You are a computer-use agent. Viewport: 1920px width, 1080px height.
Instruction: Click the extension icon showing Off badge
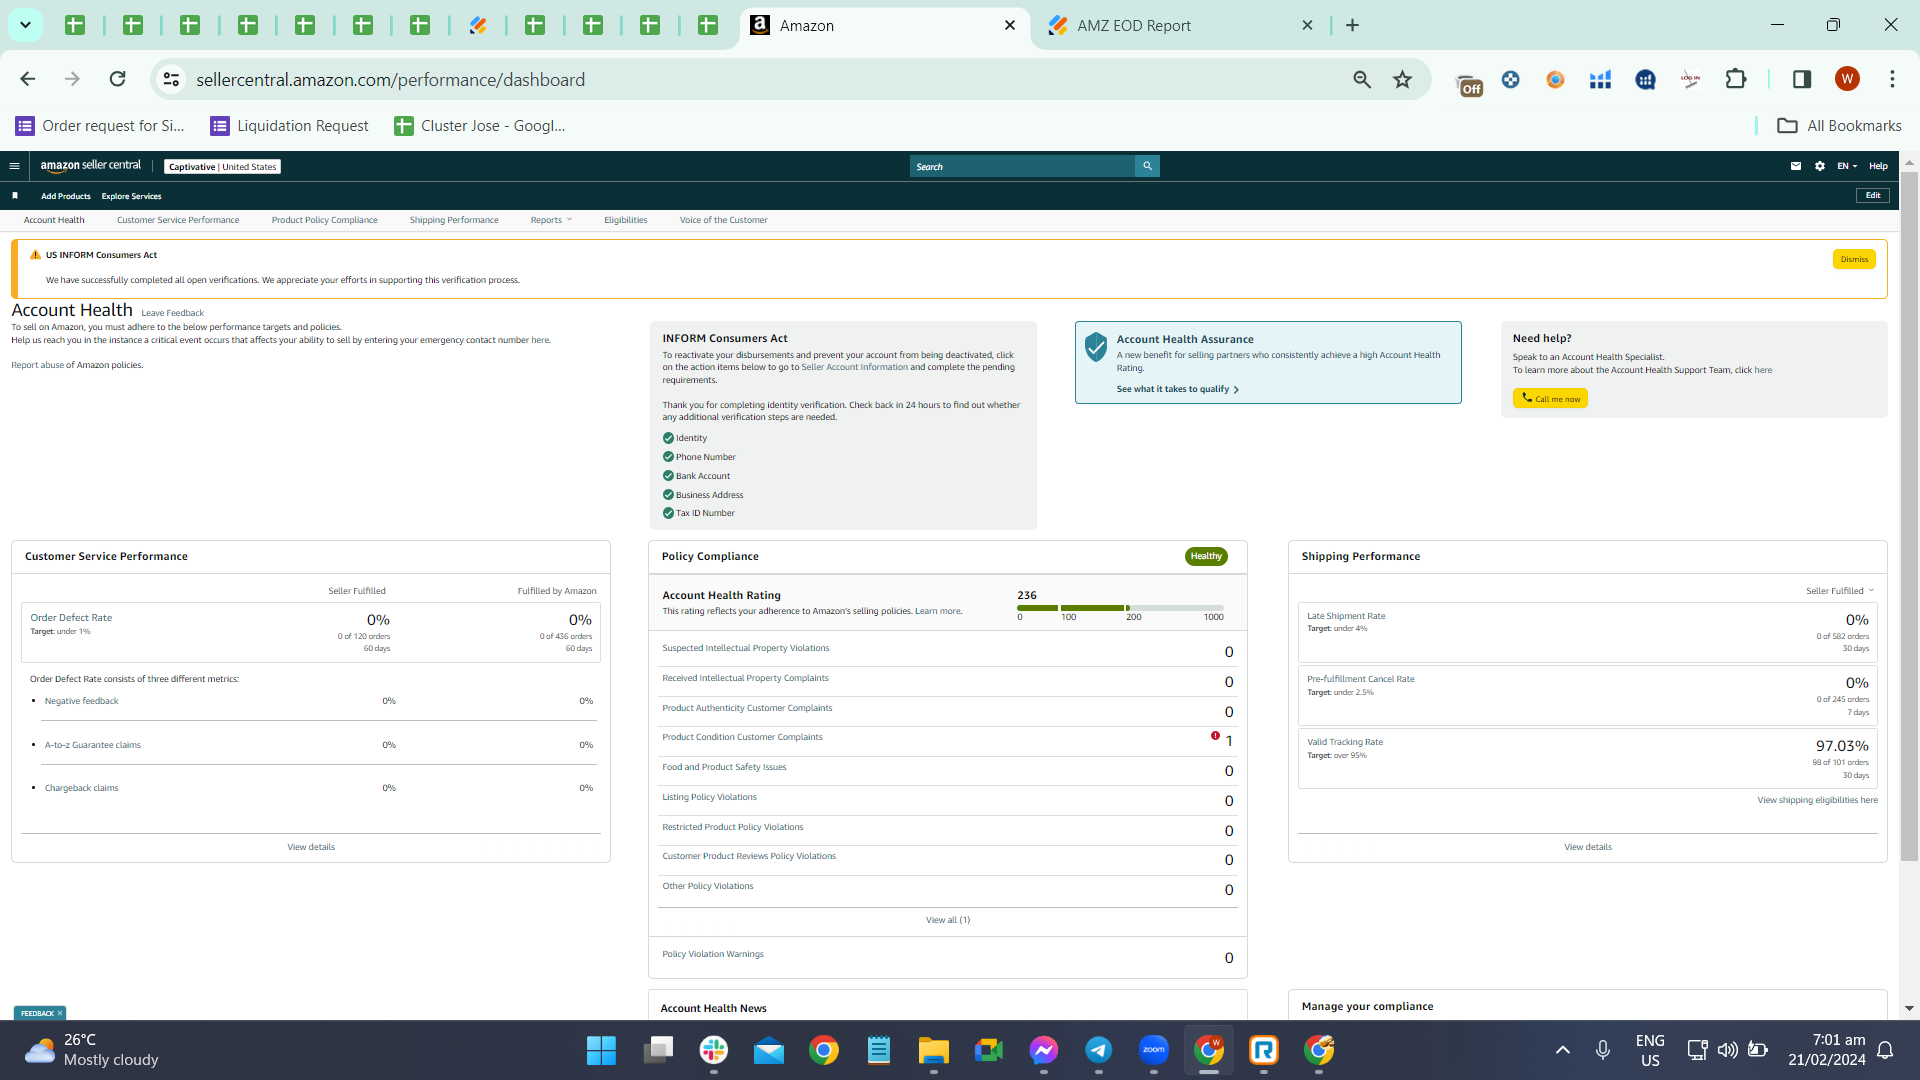pos(1469,82)
